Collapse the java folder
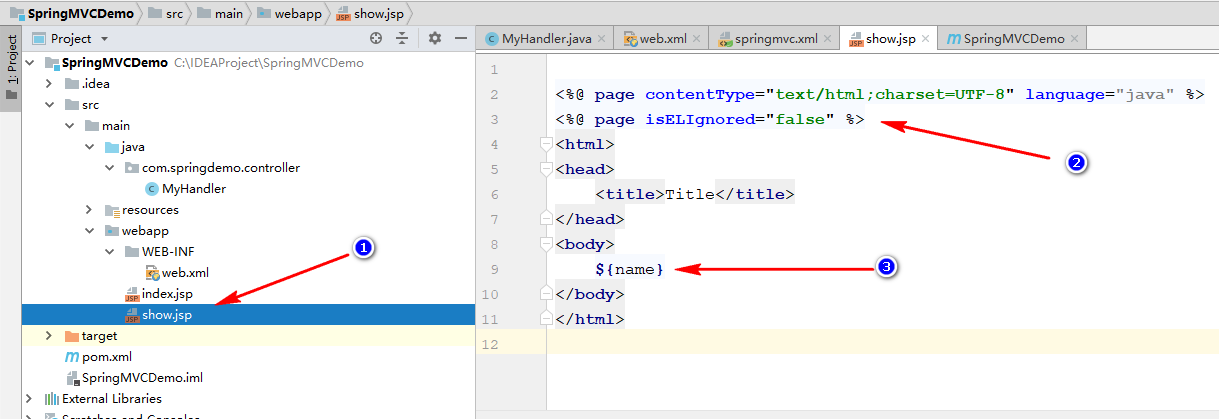The image size is (1219, 419). pyautogui.click(x=88, y=146)
